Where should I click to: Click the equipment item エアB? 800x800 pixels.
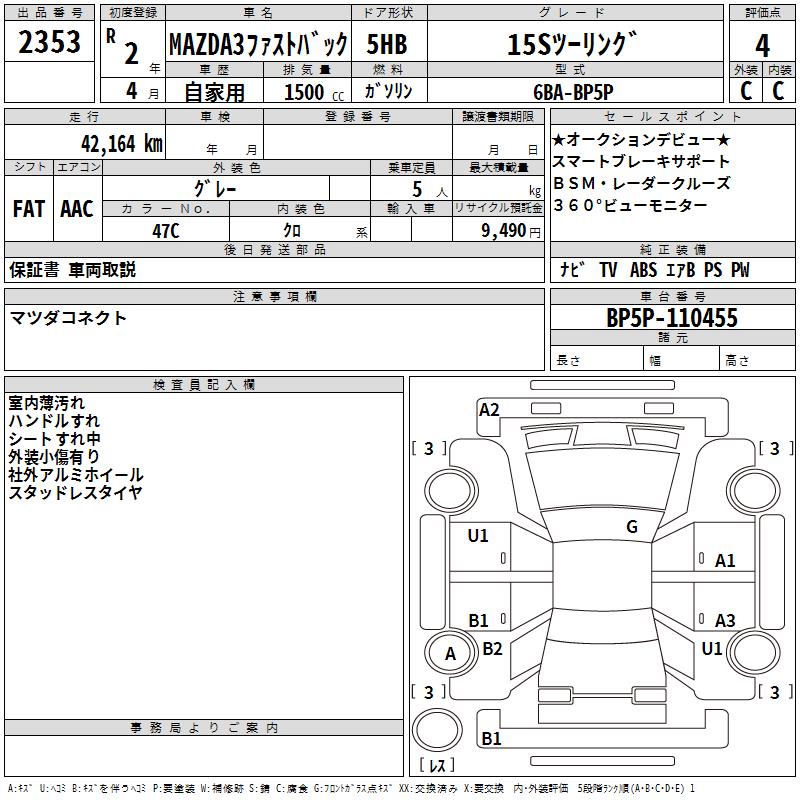click(681, 269)
